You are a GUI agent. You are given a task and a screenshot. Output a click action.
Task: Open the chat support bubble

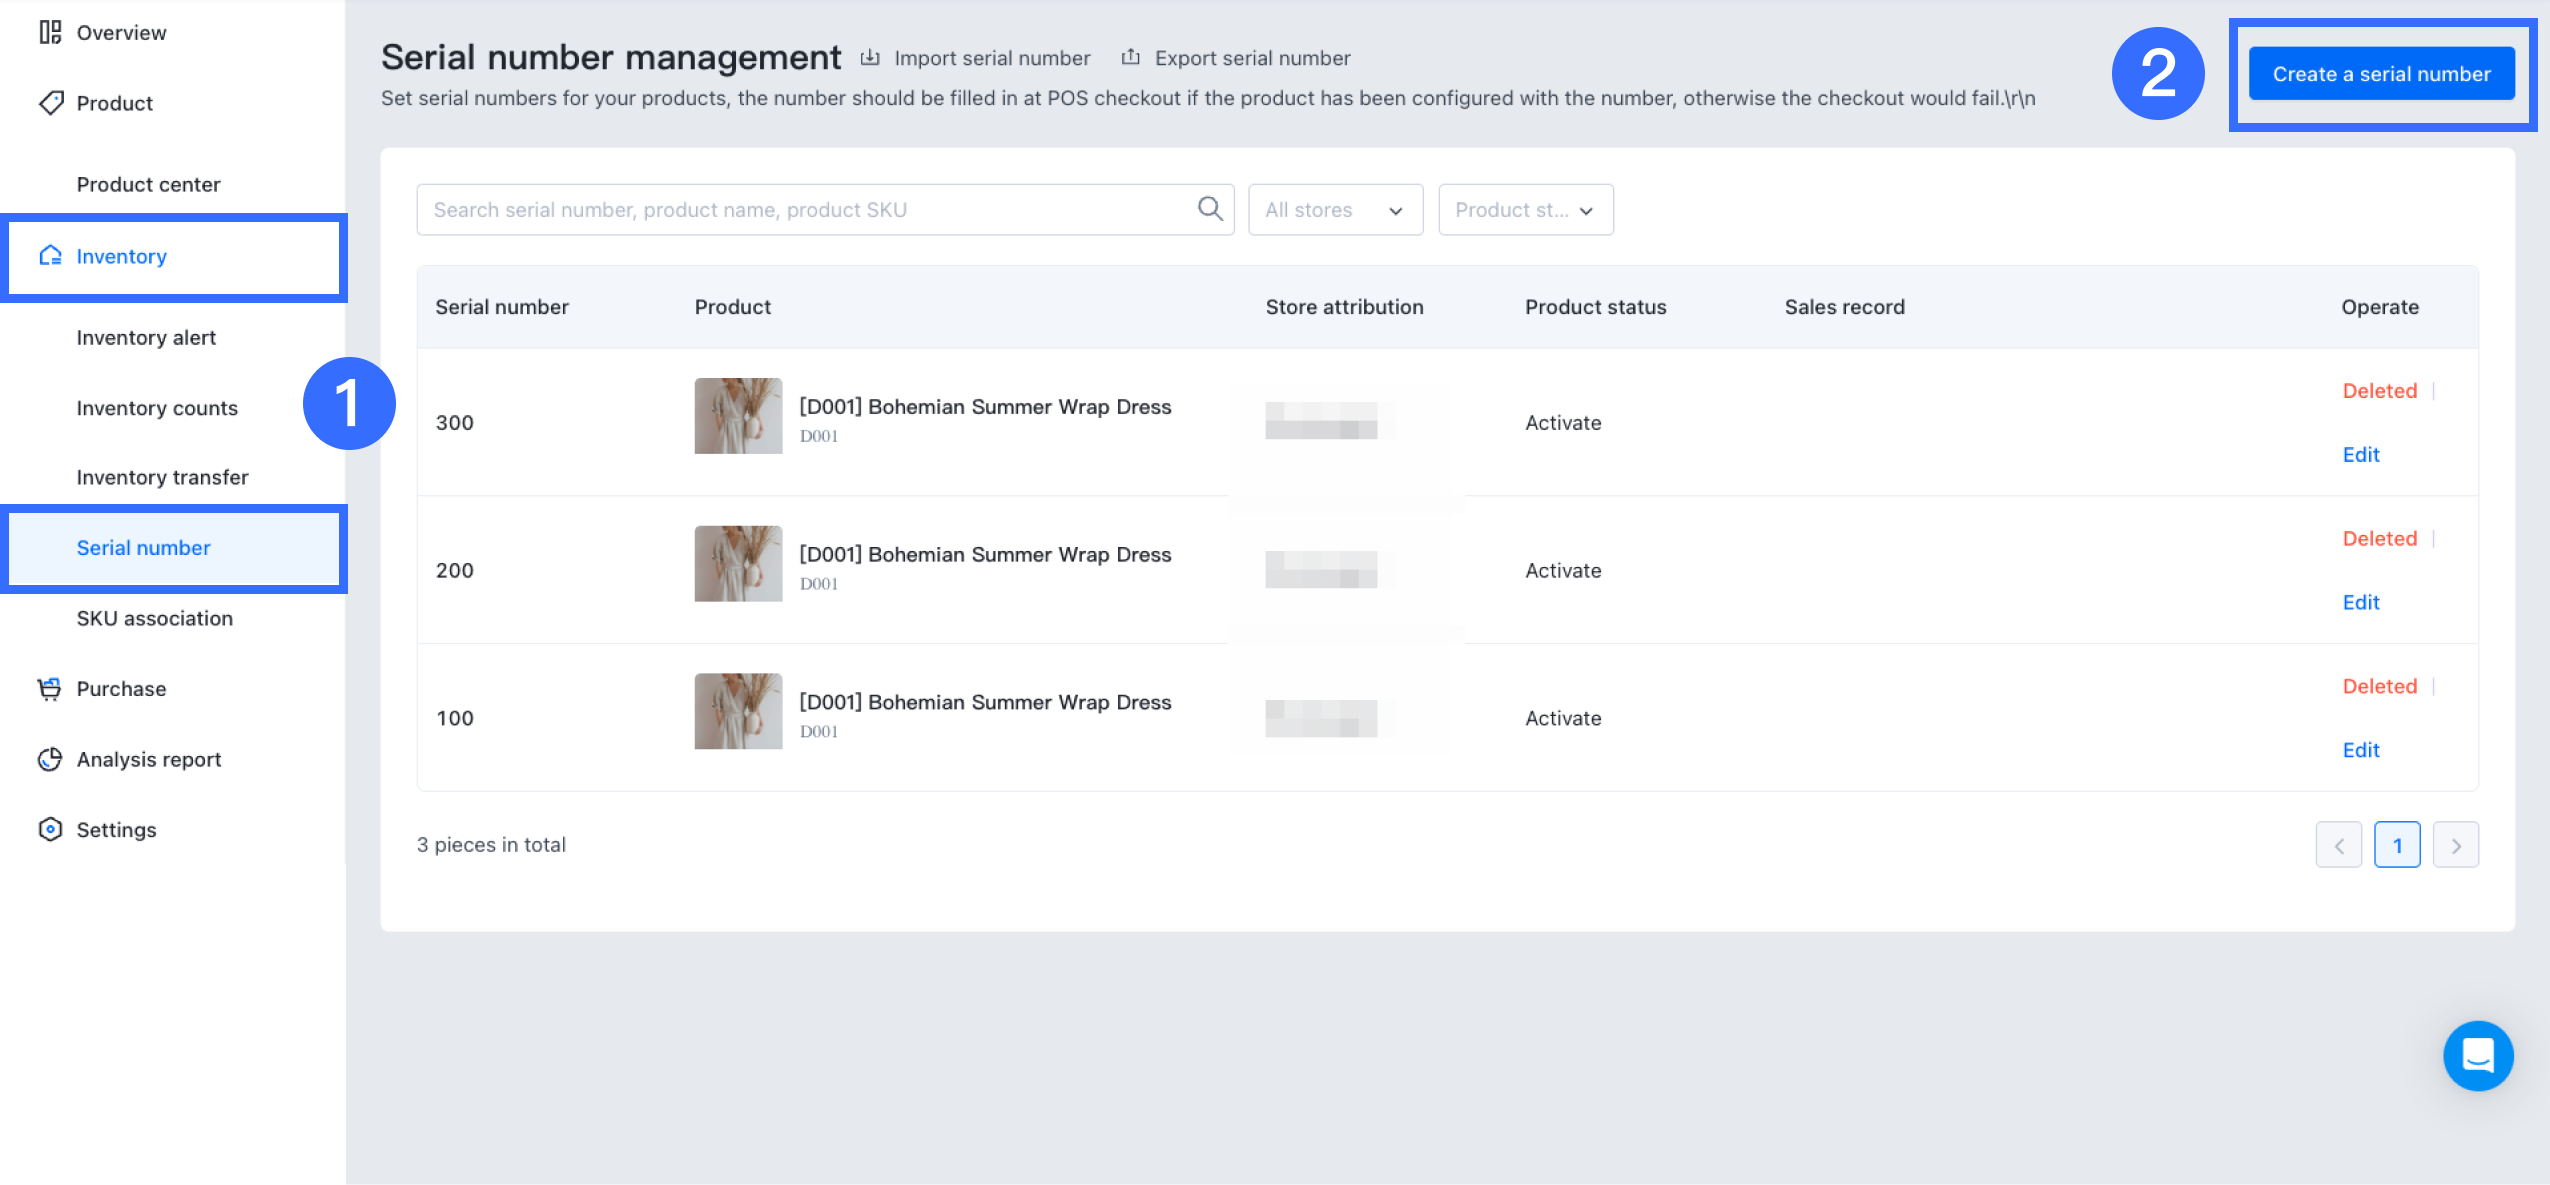2477,1055
